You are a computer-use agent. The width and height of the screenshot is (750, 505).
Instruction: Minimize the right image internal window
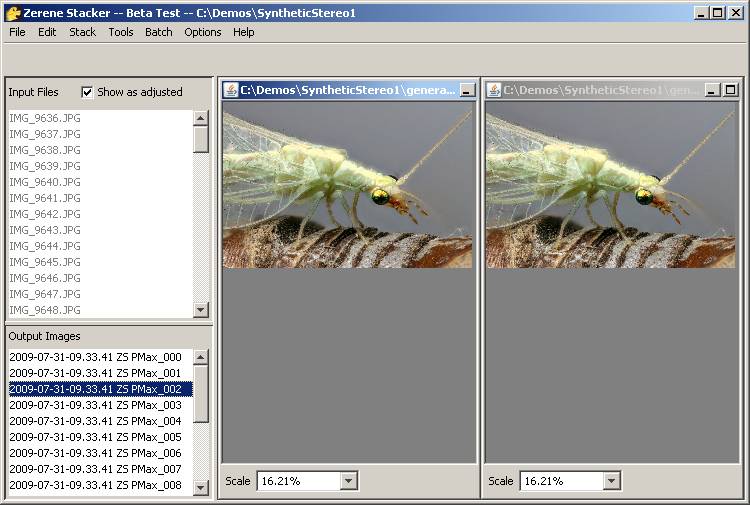click(712, 90)
